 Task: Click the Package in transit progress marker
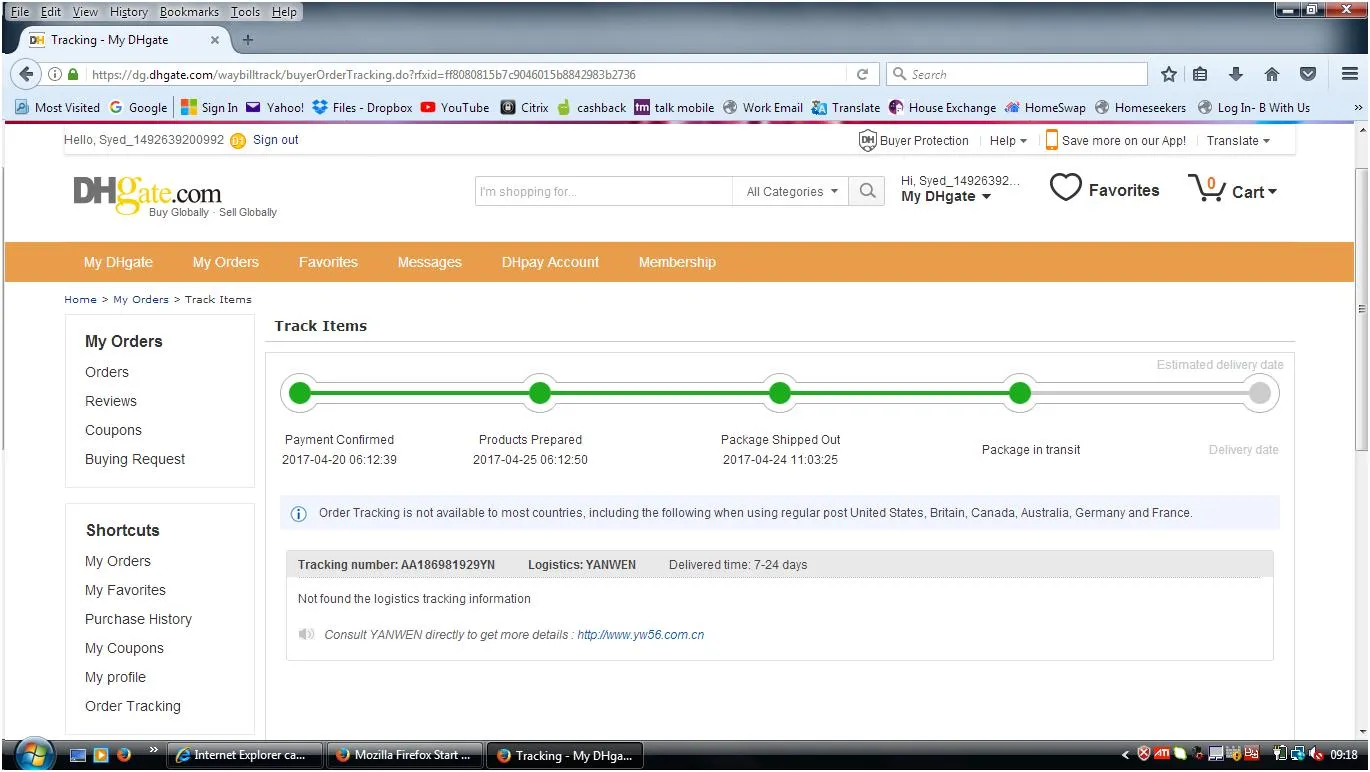click(1019, 393)
